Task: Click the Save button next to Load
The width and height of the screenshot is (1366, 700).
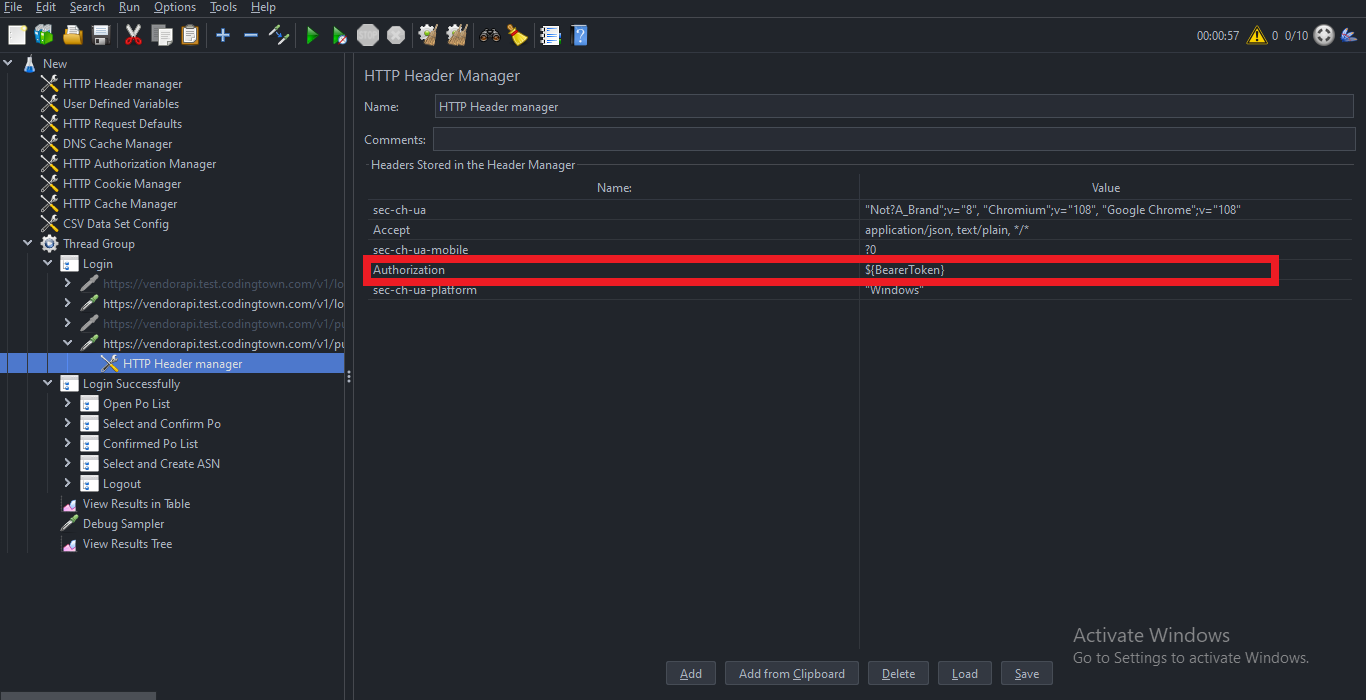Action: [x=1027, y=673]
